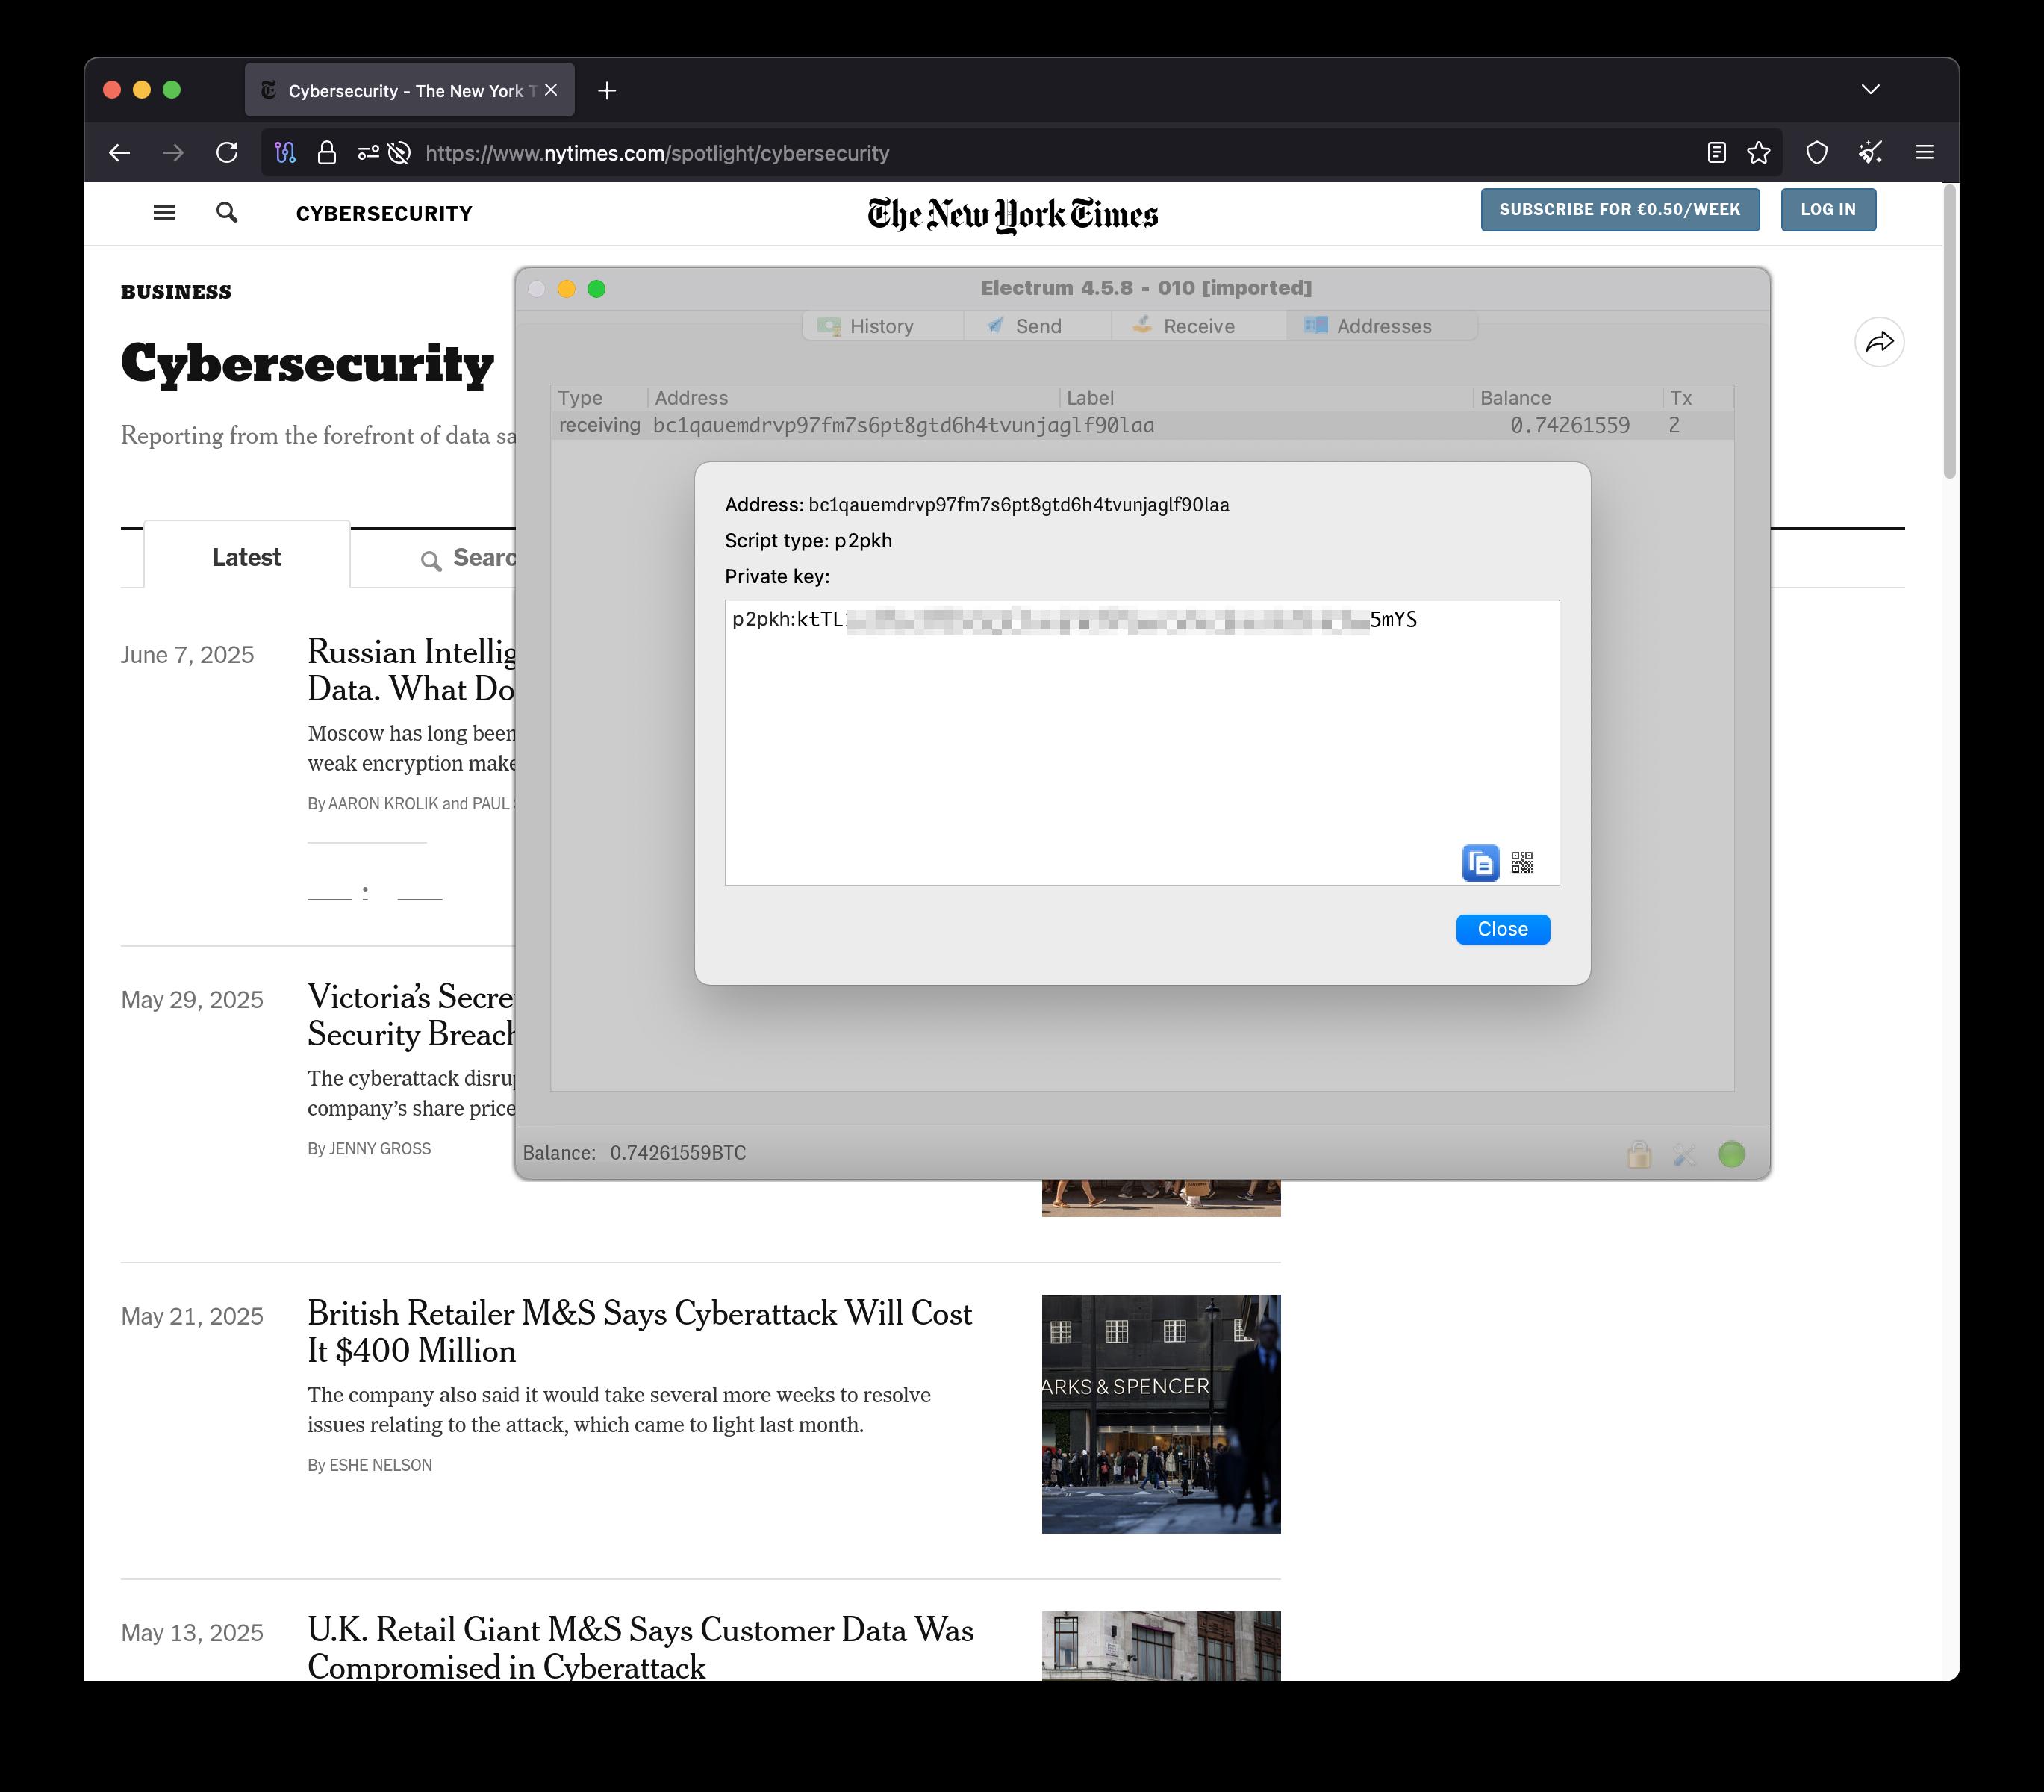2044x1792 pixels.
Task: Sort by Address column header
Action: 853,398
